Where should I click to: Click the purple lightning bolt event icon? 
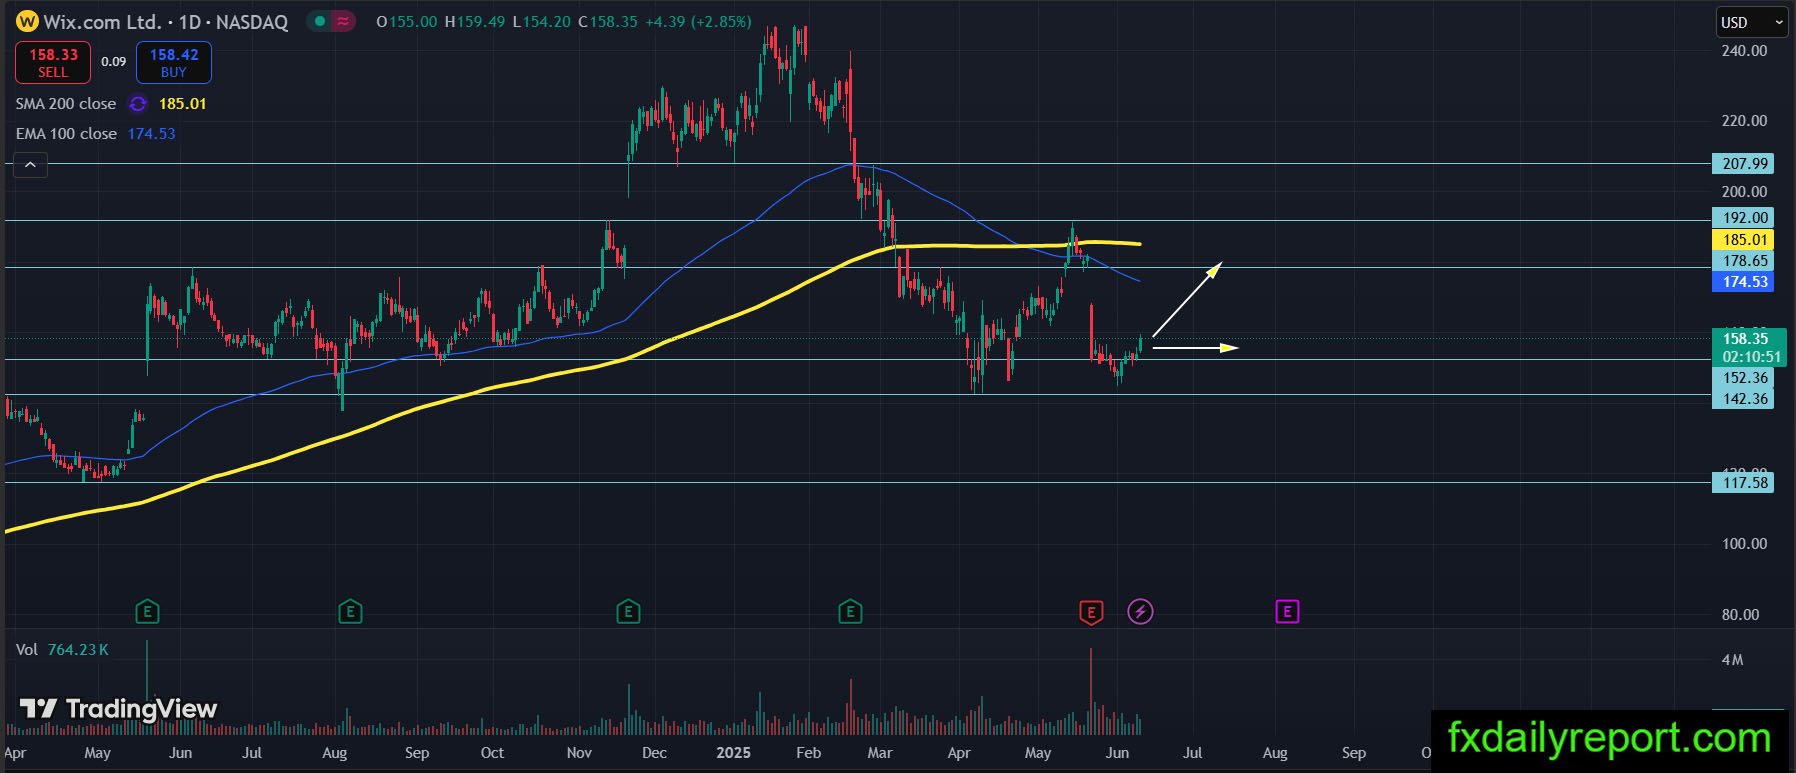pos(1140,611)
